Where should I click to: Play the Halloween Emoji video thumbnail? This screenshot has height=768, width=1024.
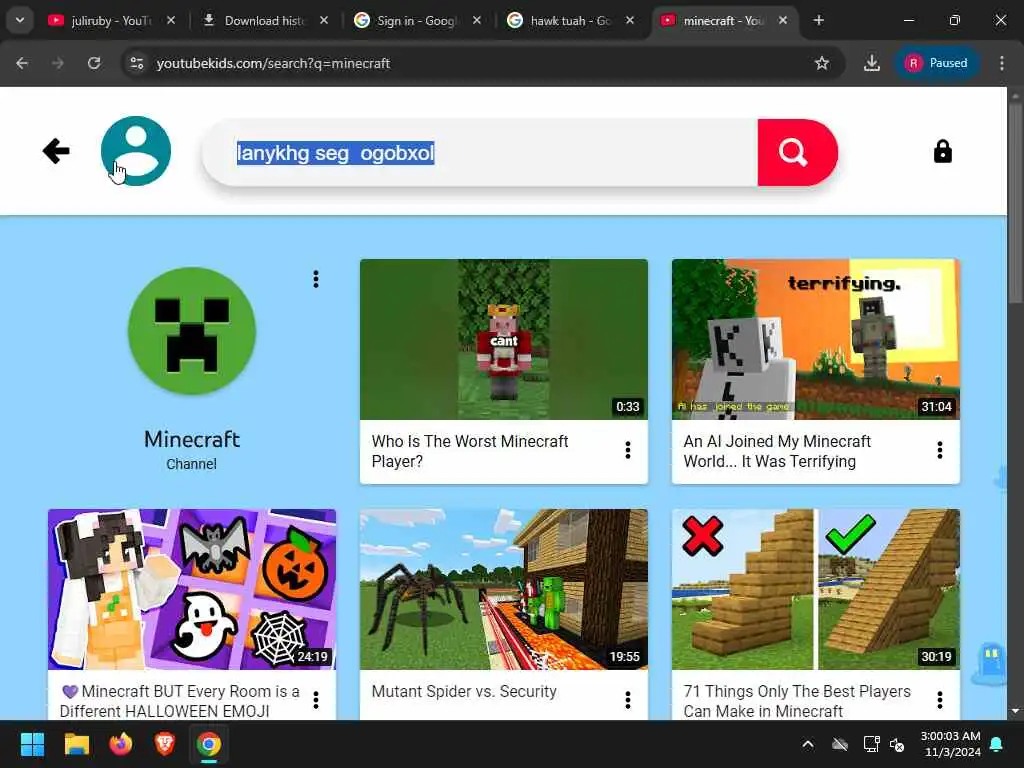(x=192, y=589)
